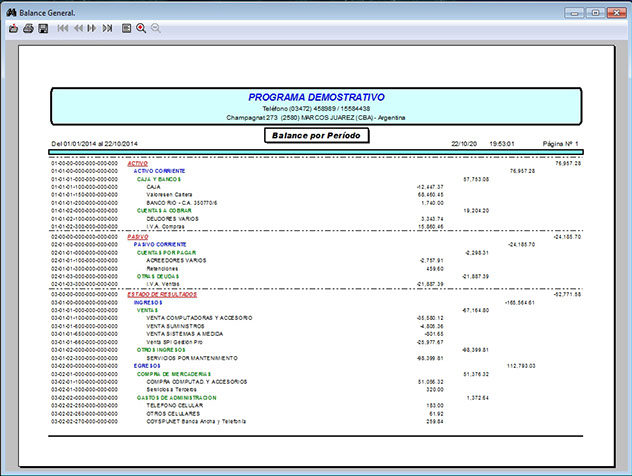Click the Página Nº 1 page label
The image size is (632, 476).
tap(561, 144)
